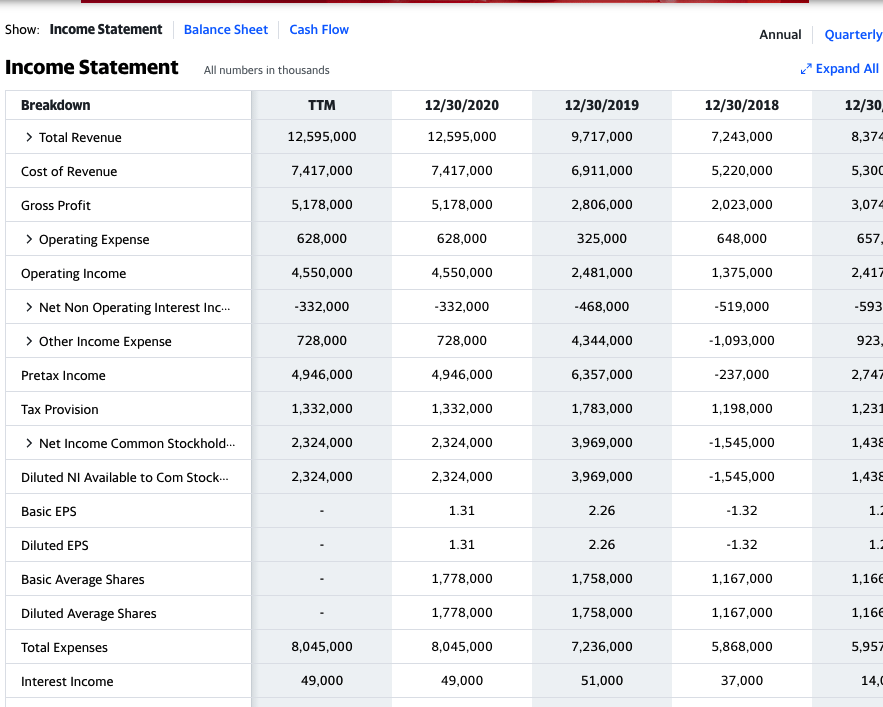The width and height of the screenshot is (883, 707).
Task: Open the Cash Flow tab
Action: 319,30
